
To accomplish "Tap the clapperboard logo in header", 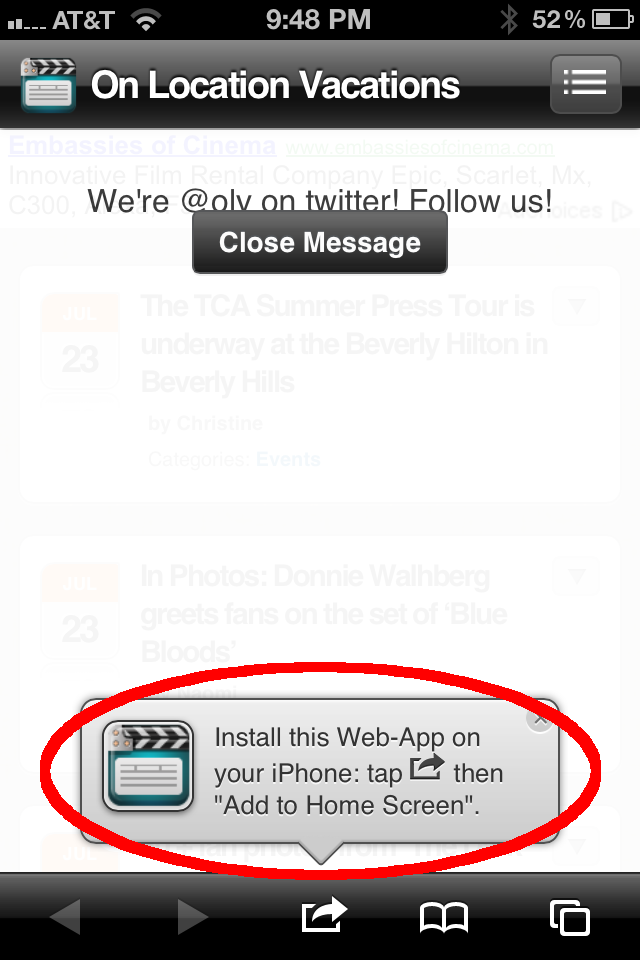I will (x=48, y=85).
